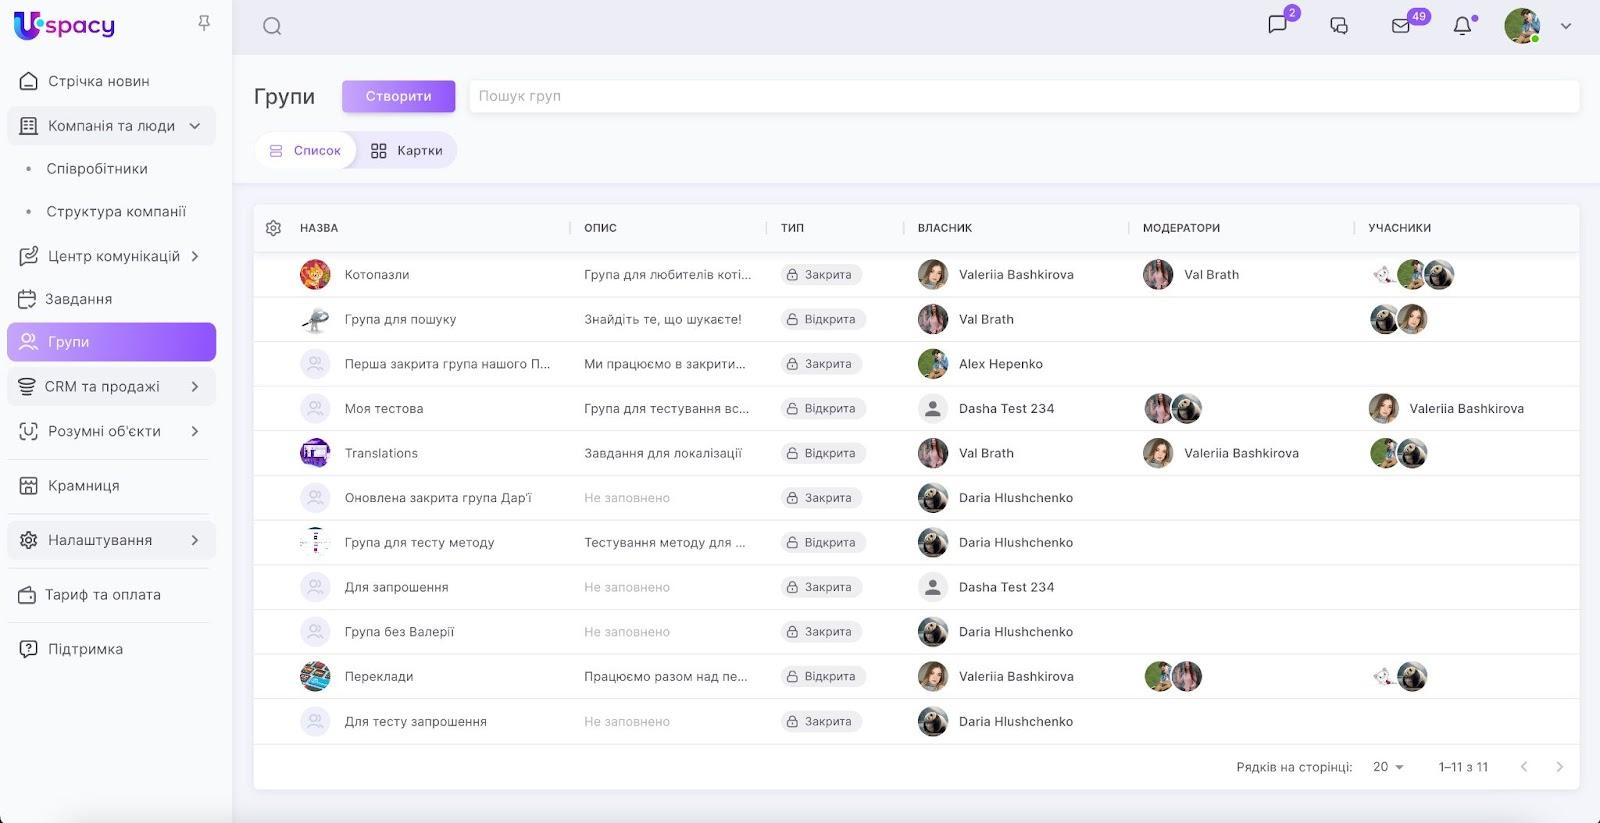Click participant Valeriia Bashkirova in Моя тестова row

click(1466, 408)
